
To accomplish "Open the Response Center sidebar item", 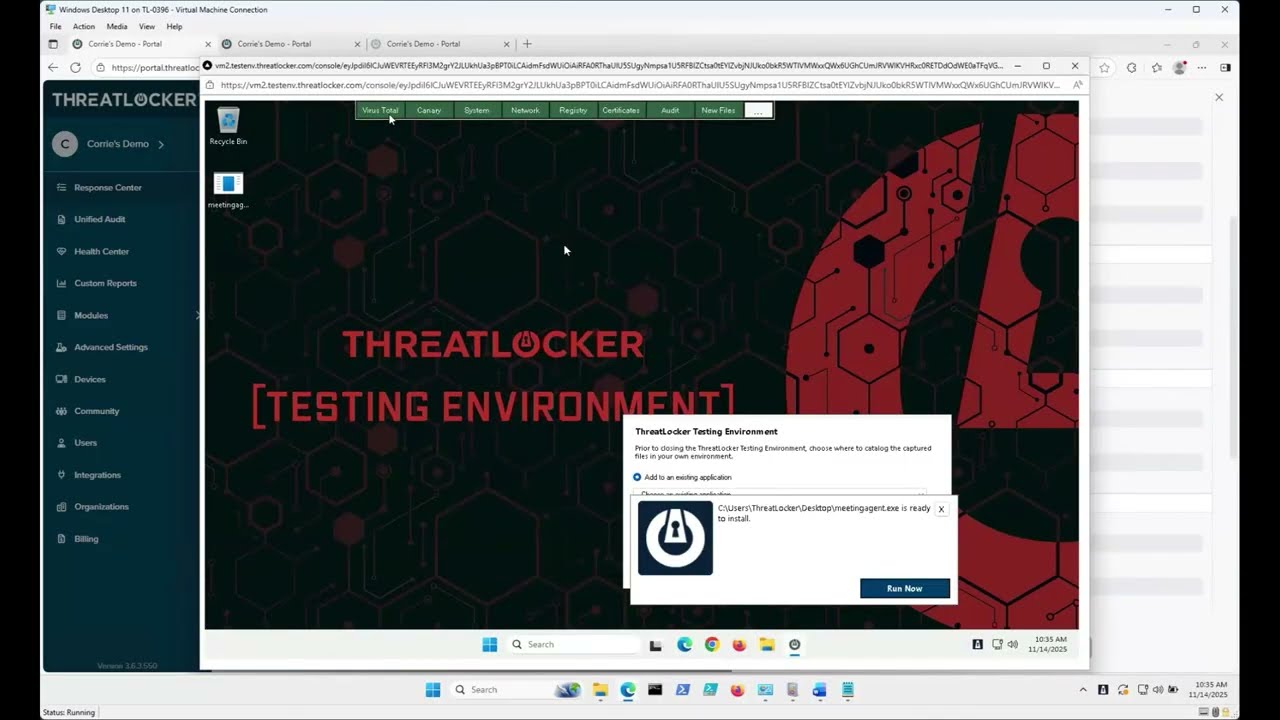I will click(108, 187).
